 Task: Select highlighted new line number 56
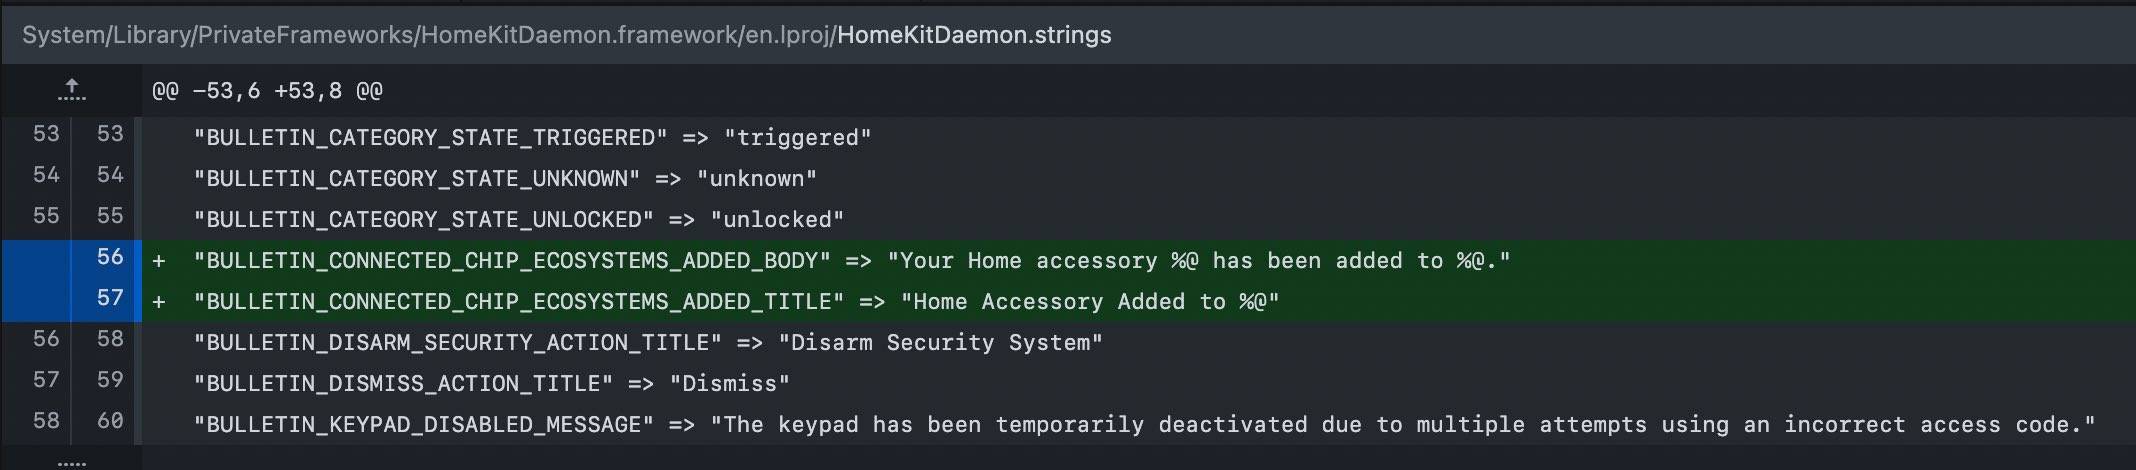click(x=110, y=257)
